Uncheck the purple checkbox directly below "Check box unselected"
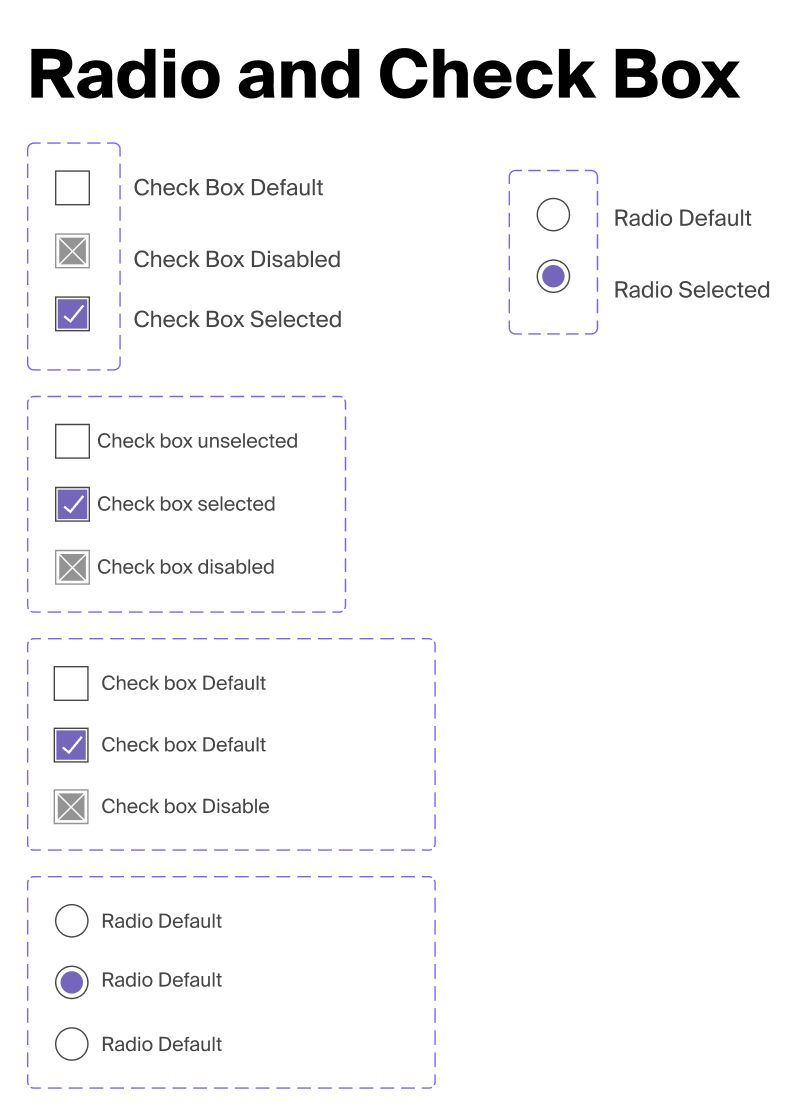The height and width of the screenshot is (1116, 795). [x=72, y=504]
